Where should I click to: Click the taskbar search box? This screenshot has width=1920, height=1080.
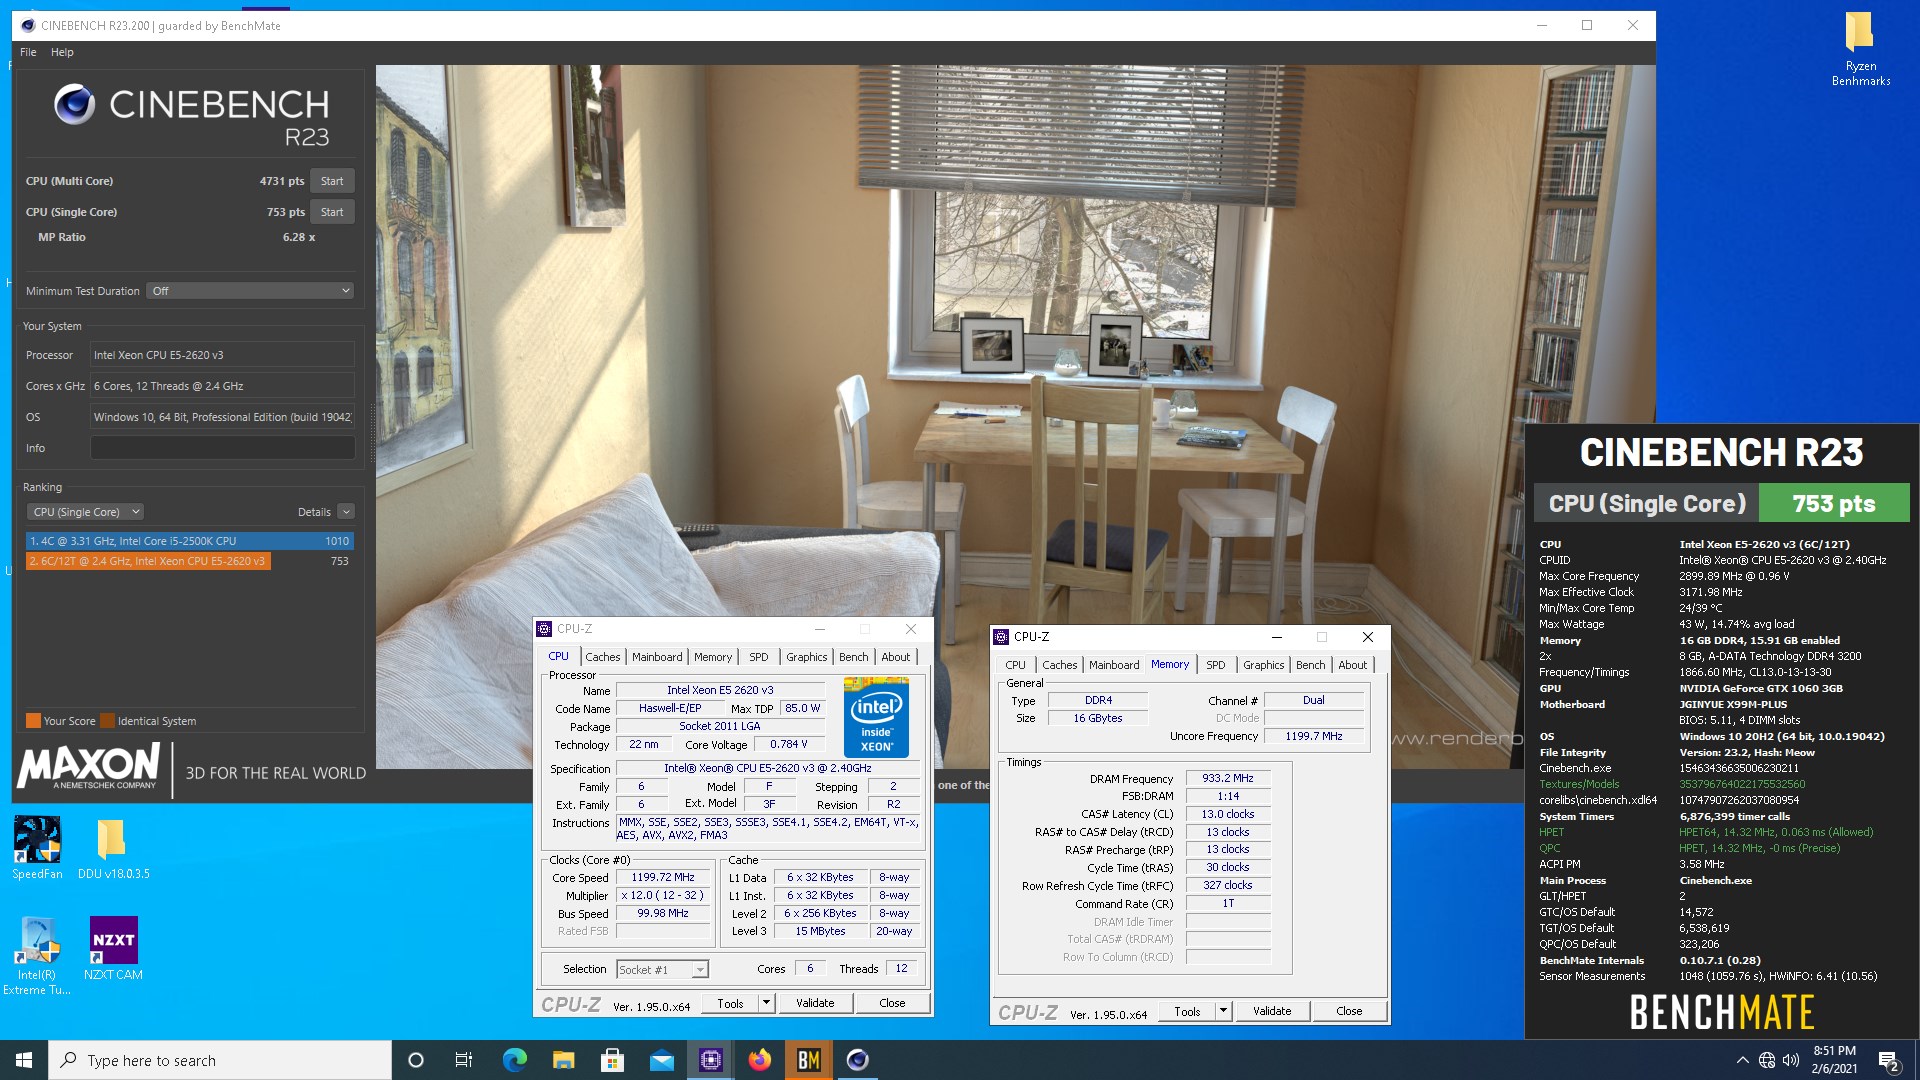(x=220, y=1060)
